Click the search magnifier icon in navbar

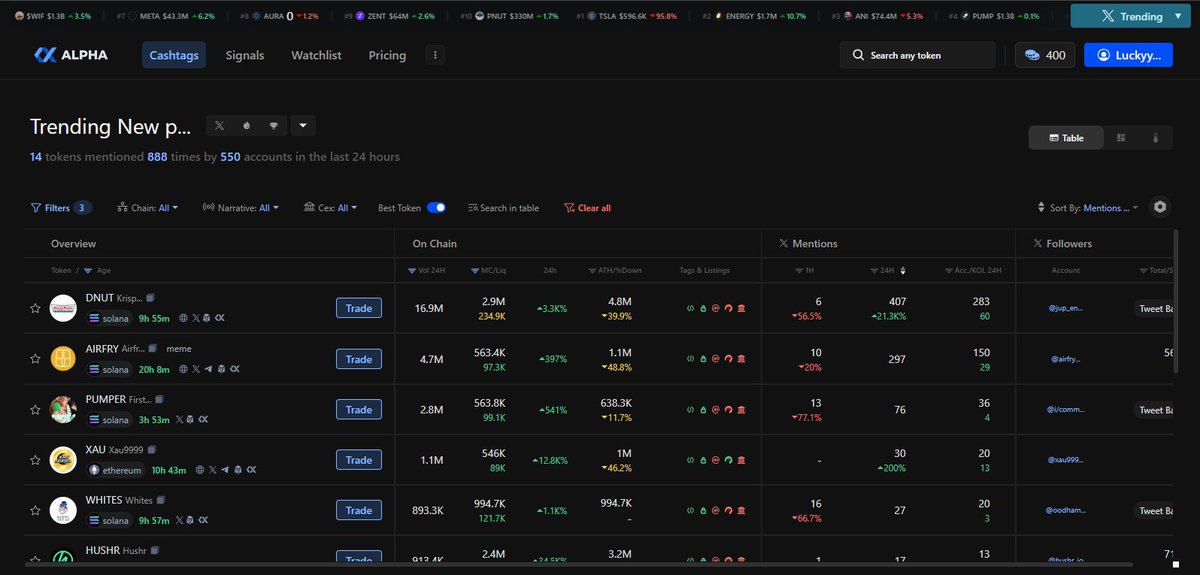pyautogui.click(x=858, y=55)
